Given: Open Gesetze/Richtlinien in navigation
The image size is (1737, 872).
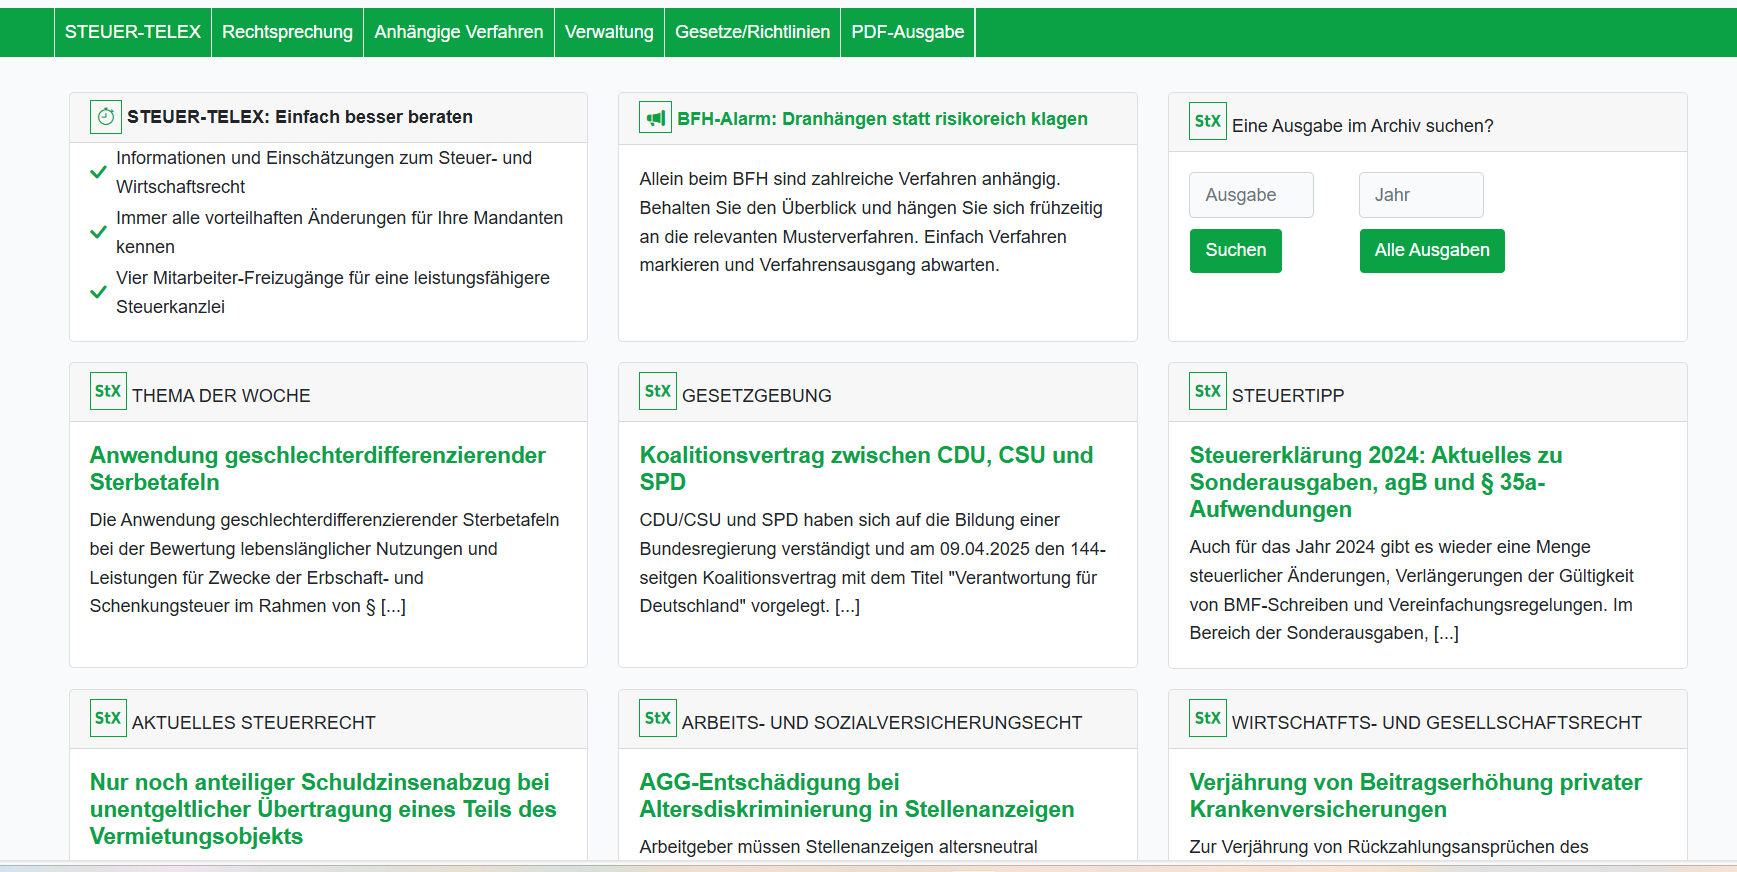Looking at the screenshot, I should pos(752,32).
